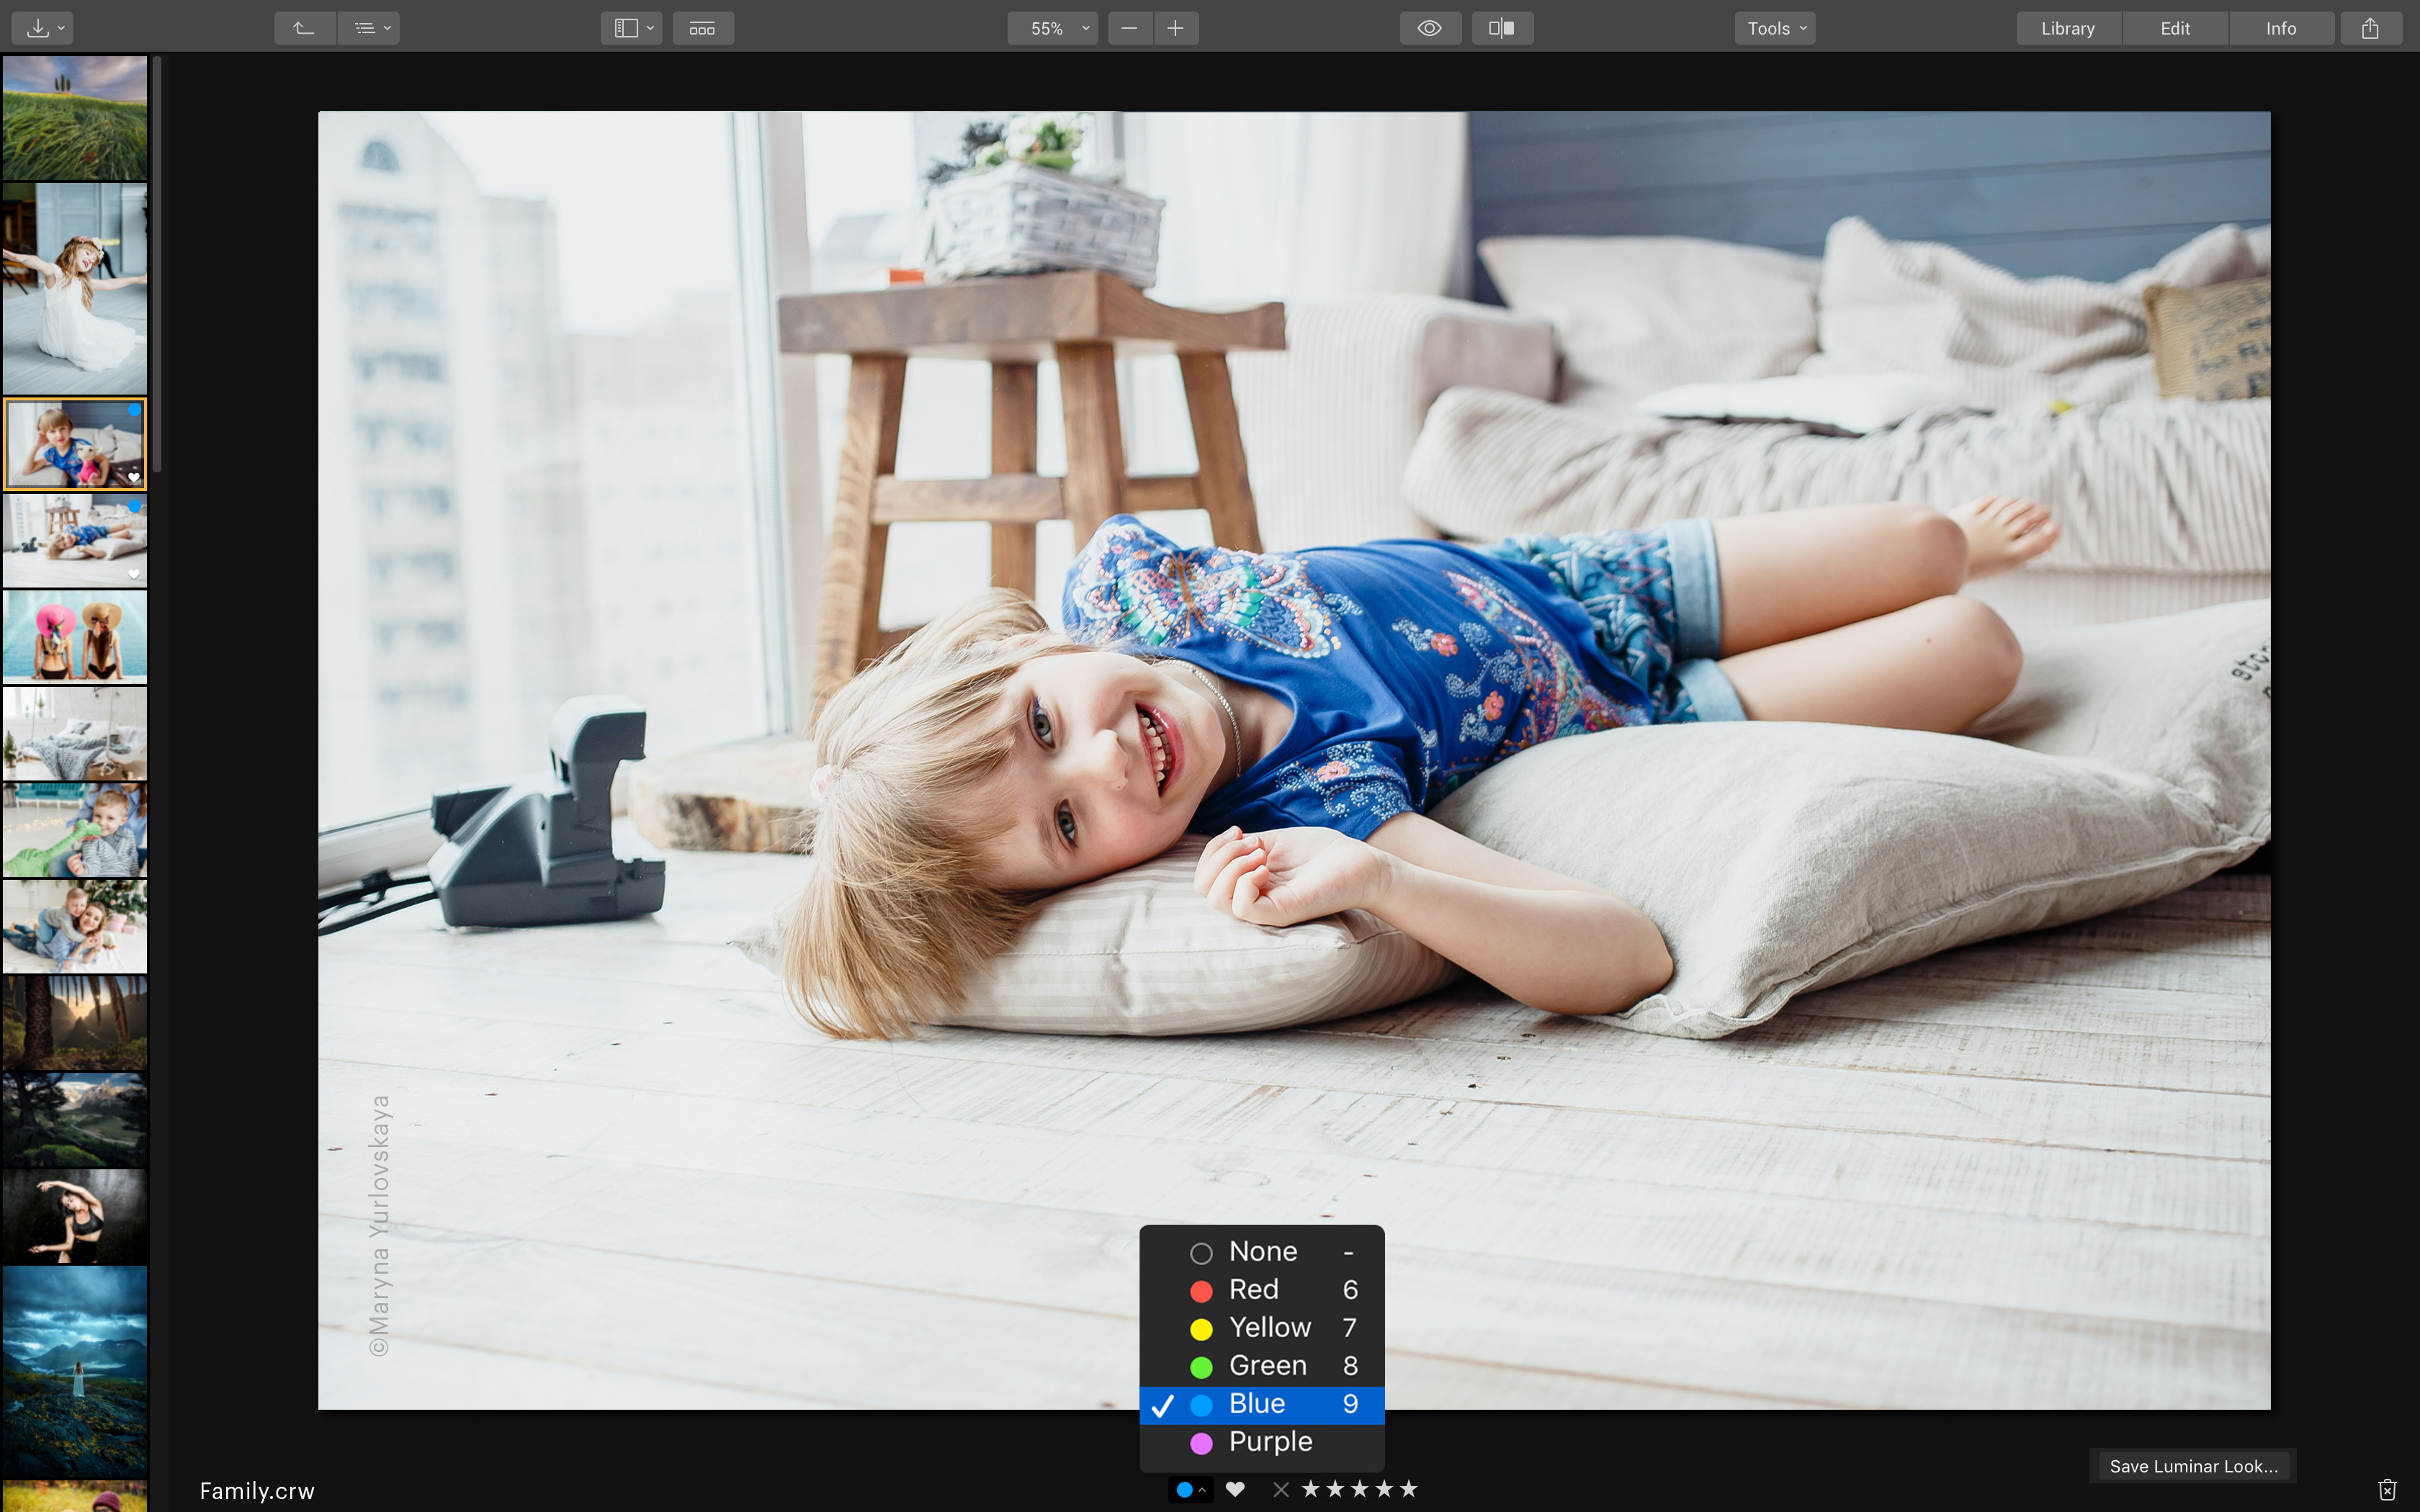Click the trash delete icon
This screenshot has height=1512, width=2420.
2386,1489
